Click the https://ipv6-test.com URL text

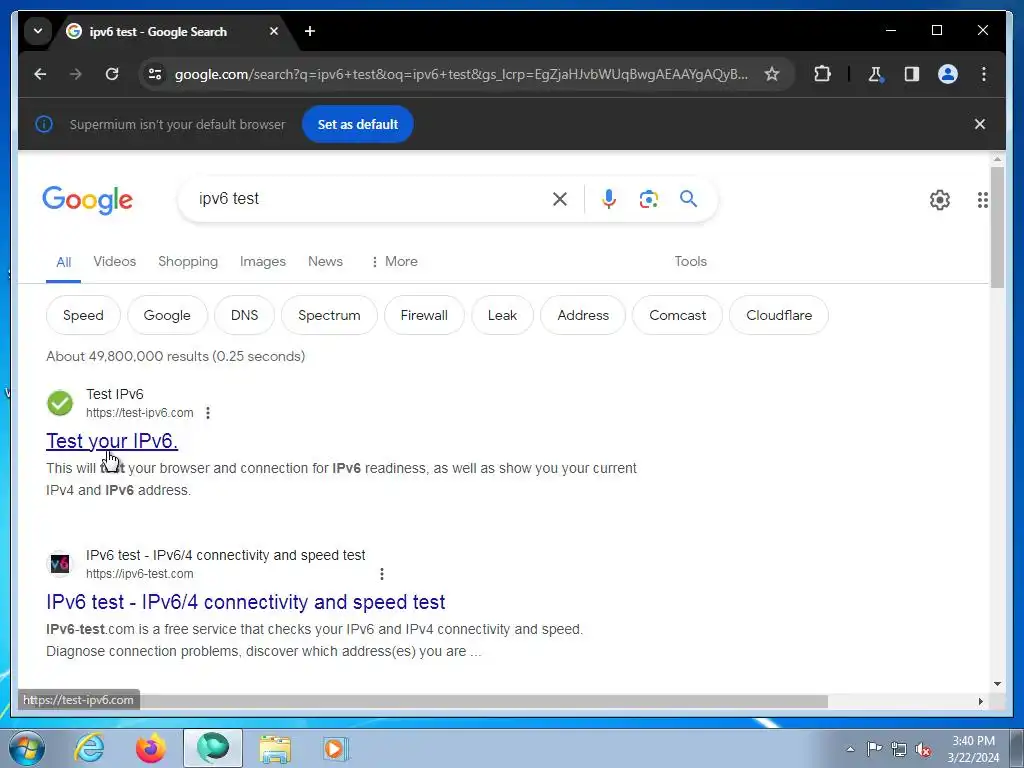point(140,574)
